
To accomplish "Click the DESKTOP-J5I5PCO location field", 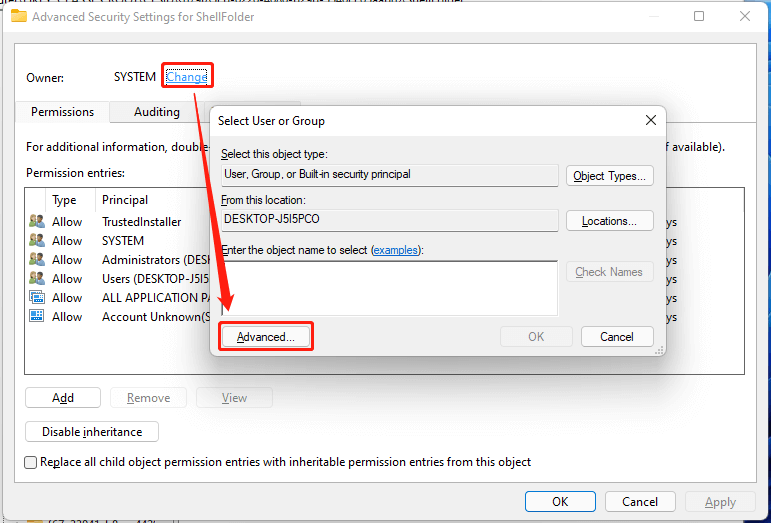I will coord(390,220).
